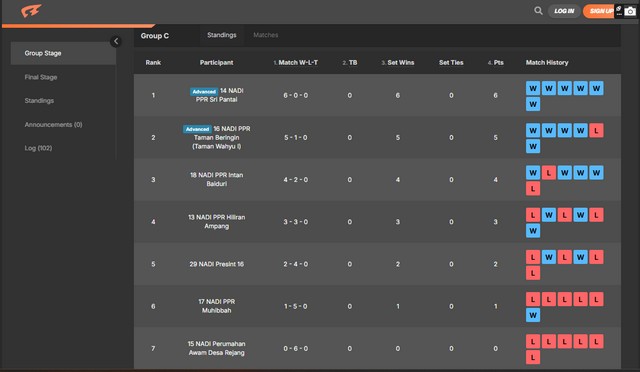Image resolution: width=640 pixels, height=372 pixels.
Task: Click participant 18 NADI PPR Intan Baiduri
Action: pos(216,179)
